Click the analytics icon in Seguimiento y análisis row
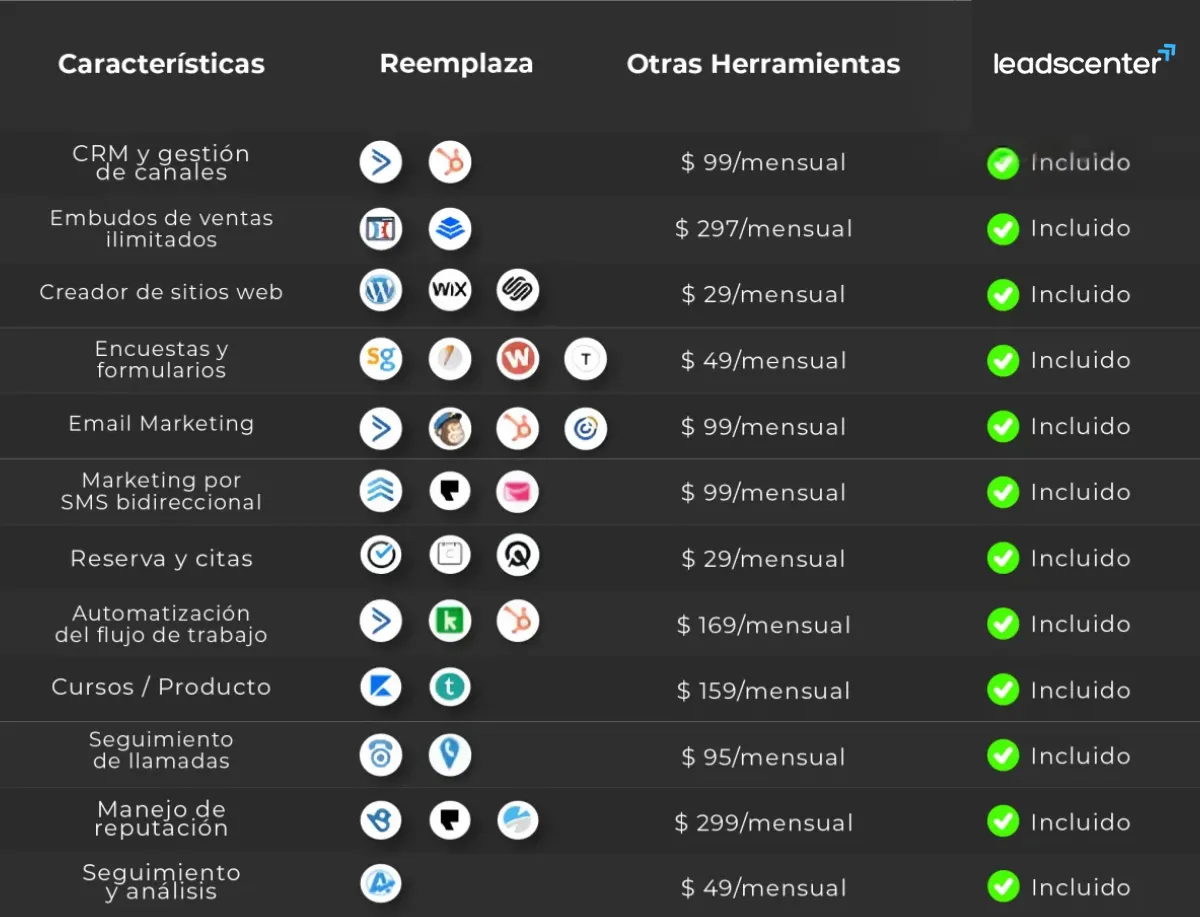The width and height of the screenshot is (1200, 917). point(381,883)
